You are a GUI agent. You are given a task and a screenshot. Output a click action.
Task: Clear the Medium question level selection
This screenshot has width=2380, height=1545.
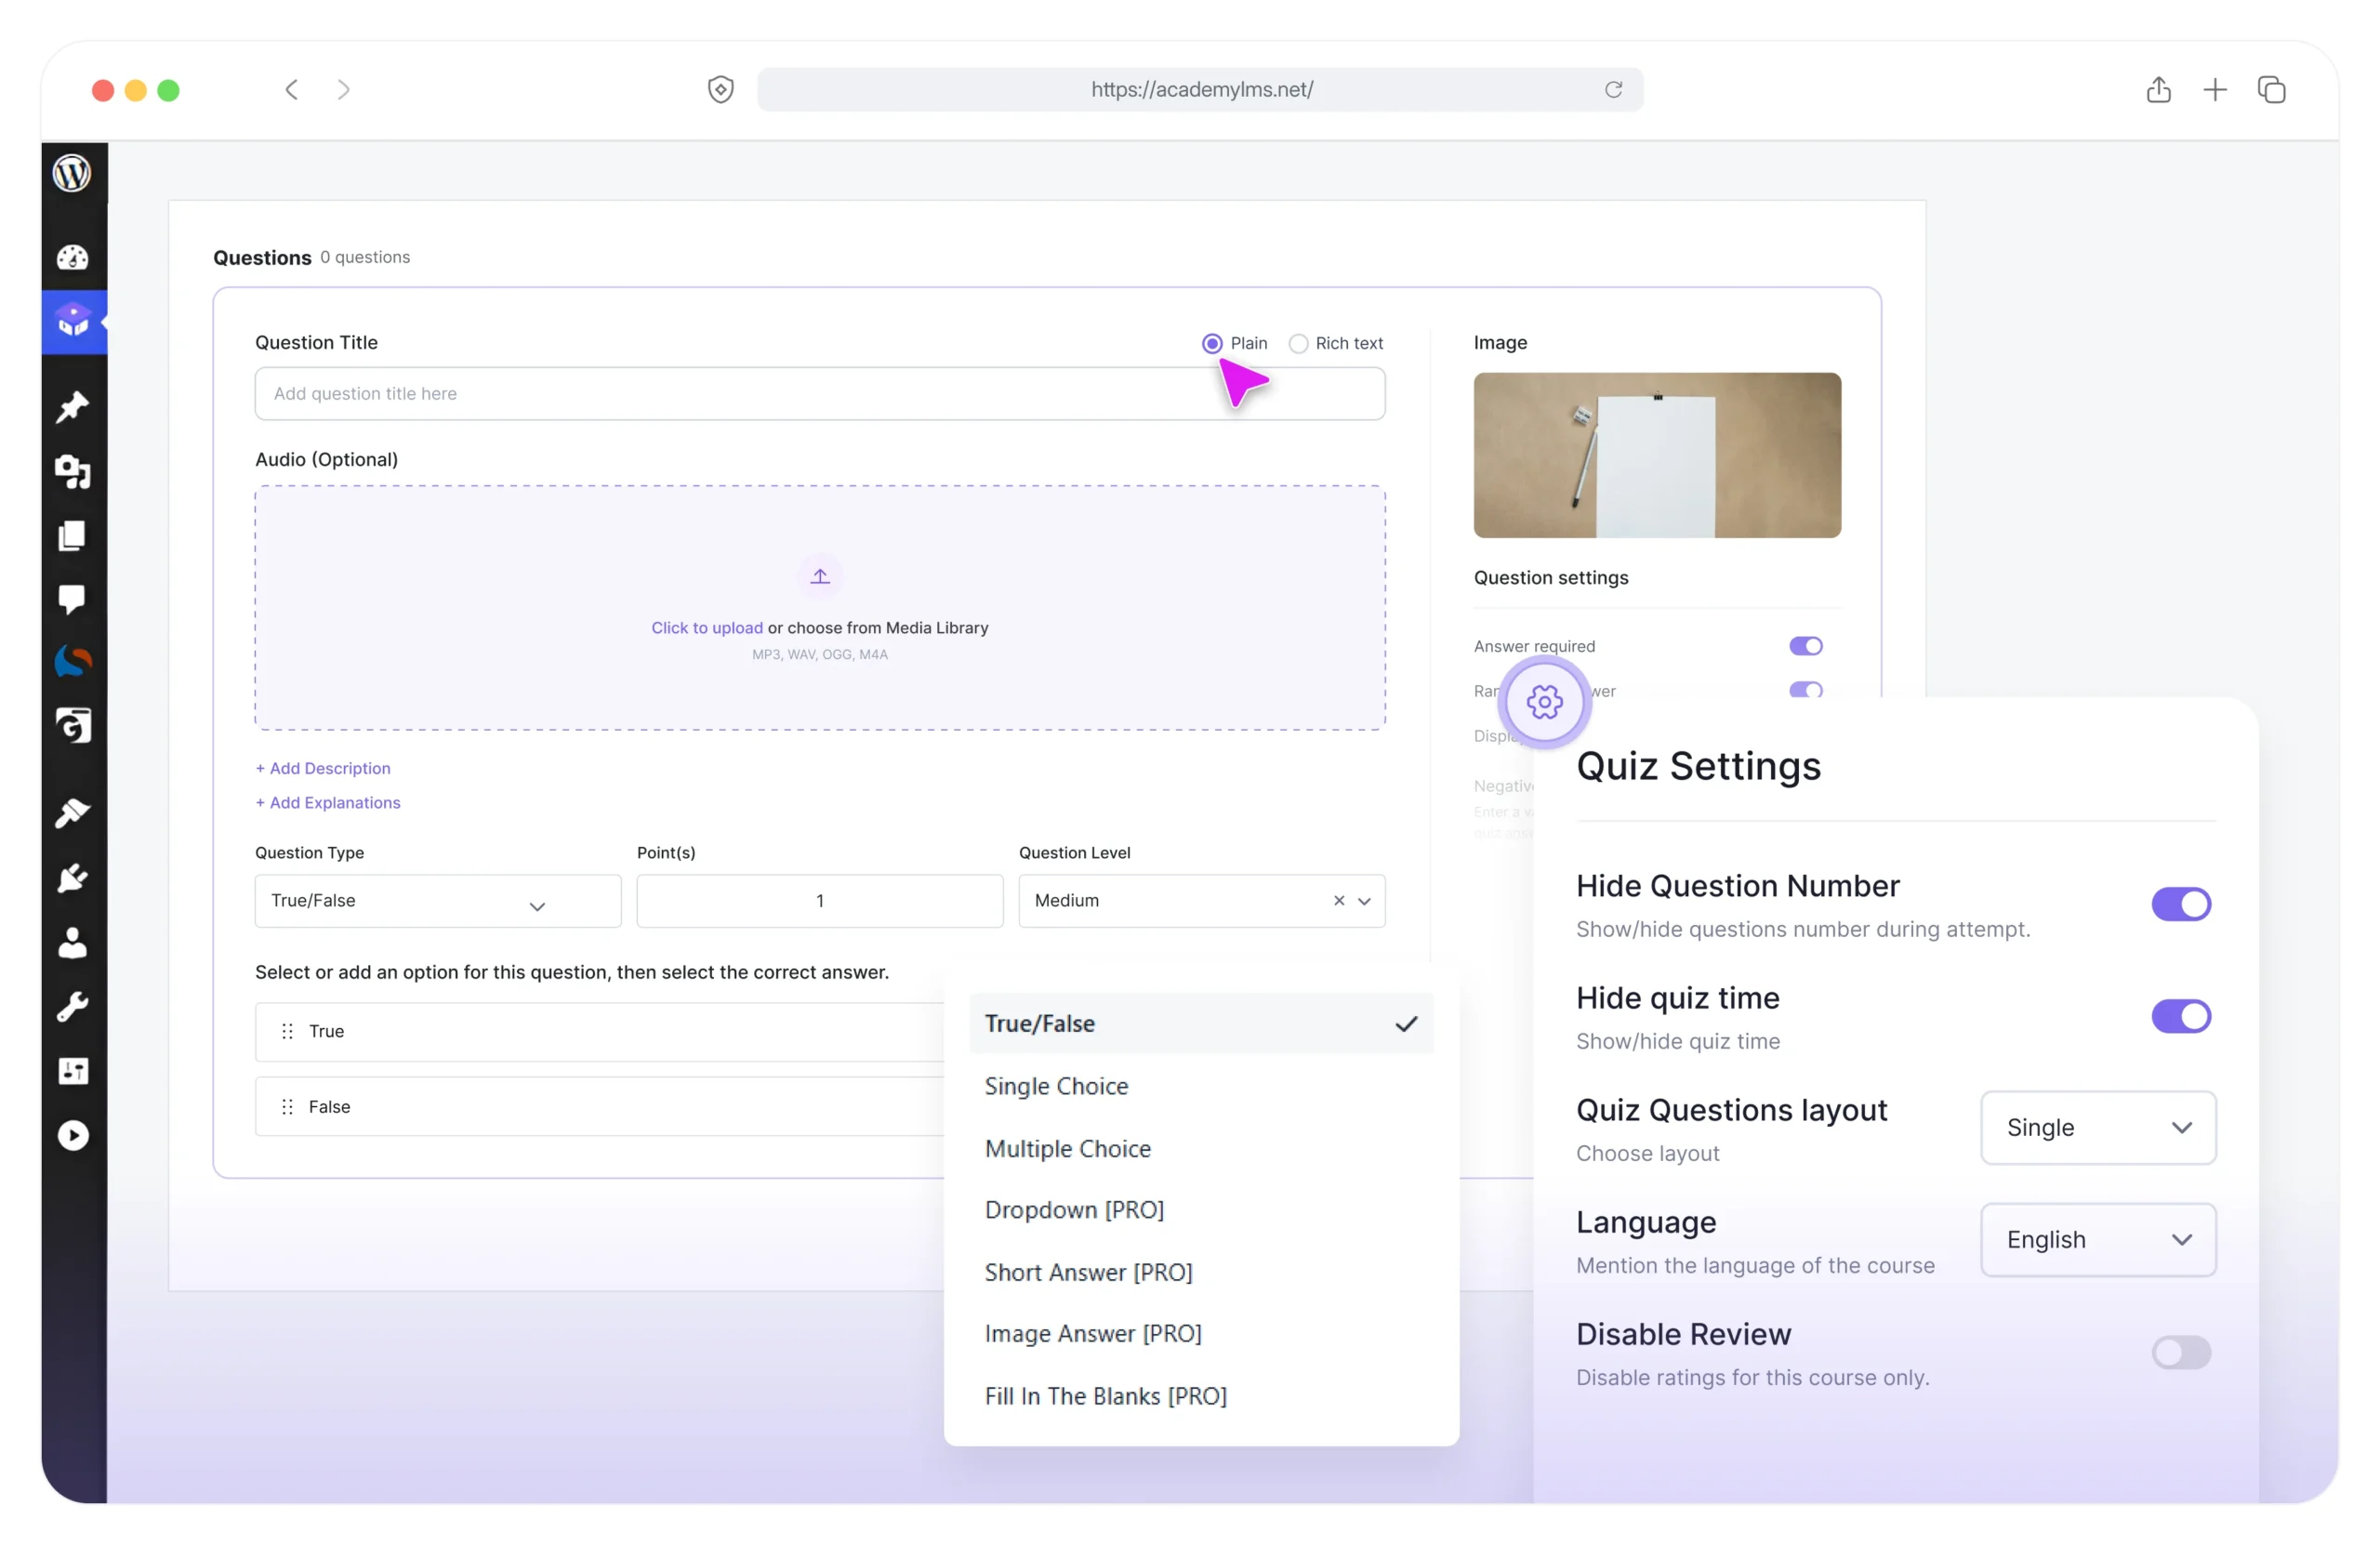(x=1339, y=901)
